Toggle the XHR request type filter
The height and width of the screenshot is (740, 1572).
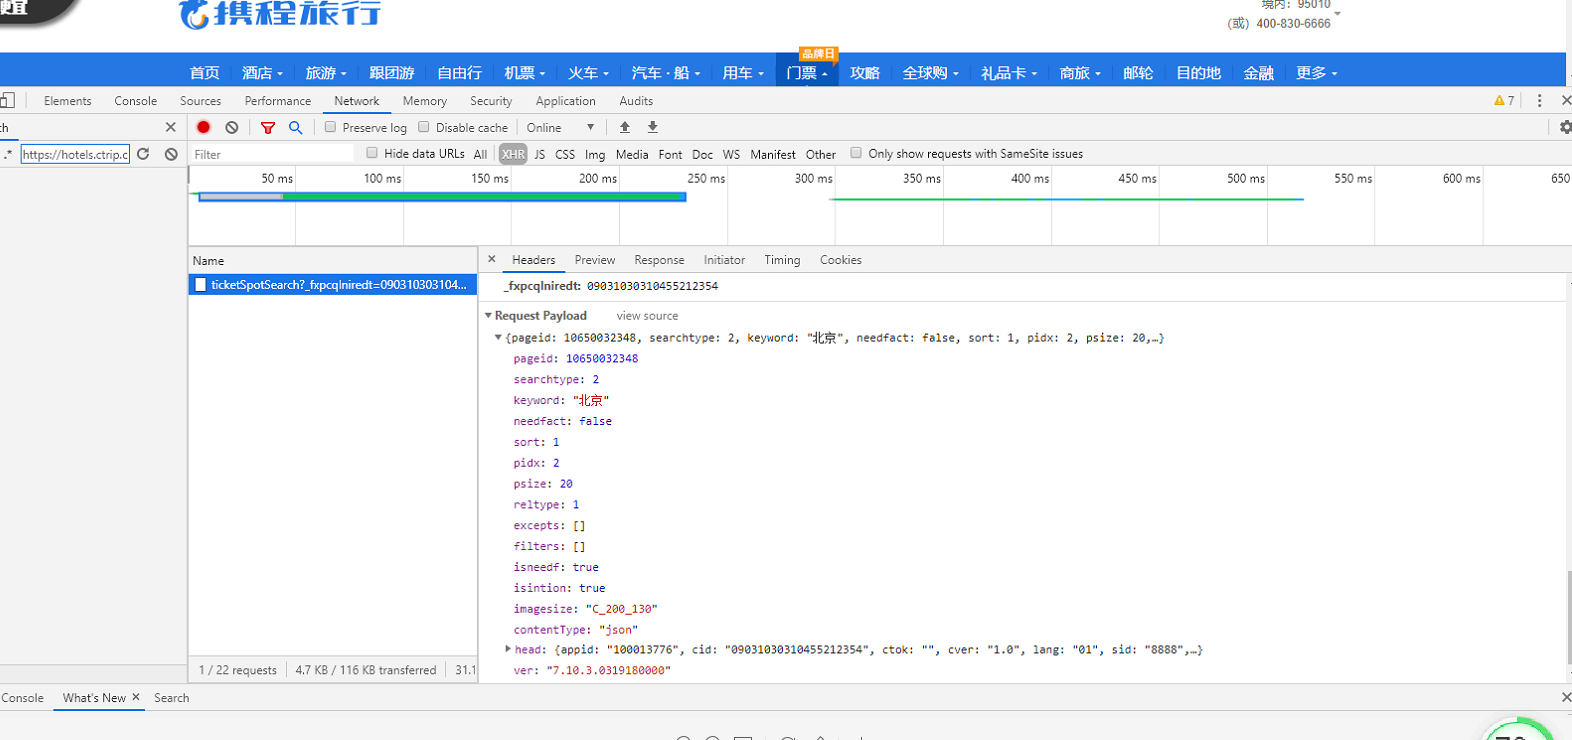point(513,154)
